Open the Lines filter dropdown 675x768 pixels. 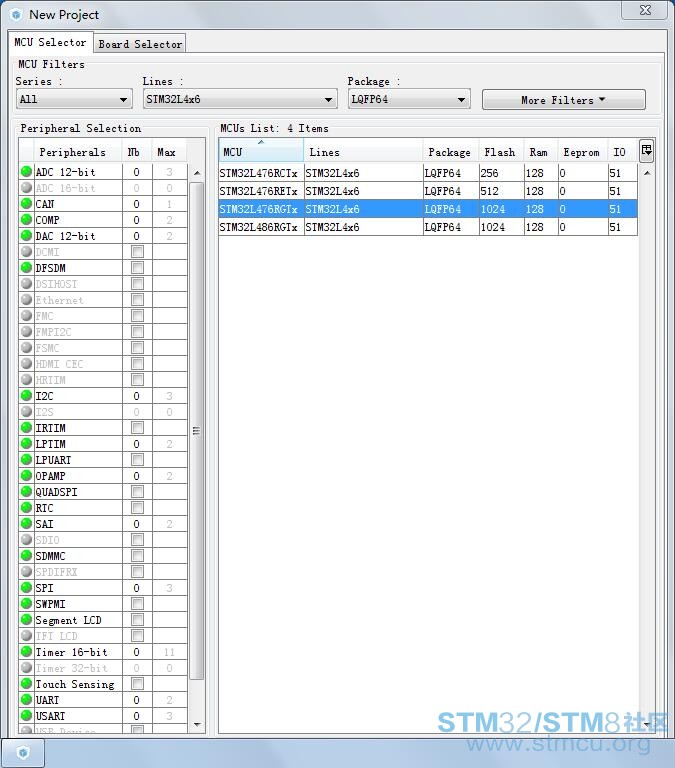[240, 99]
